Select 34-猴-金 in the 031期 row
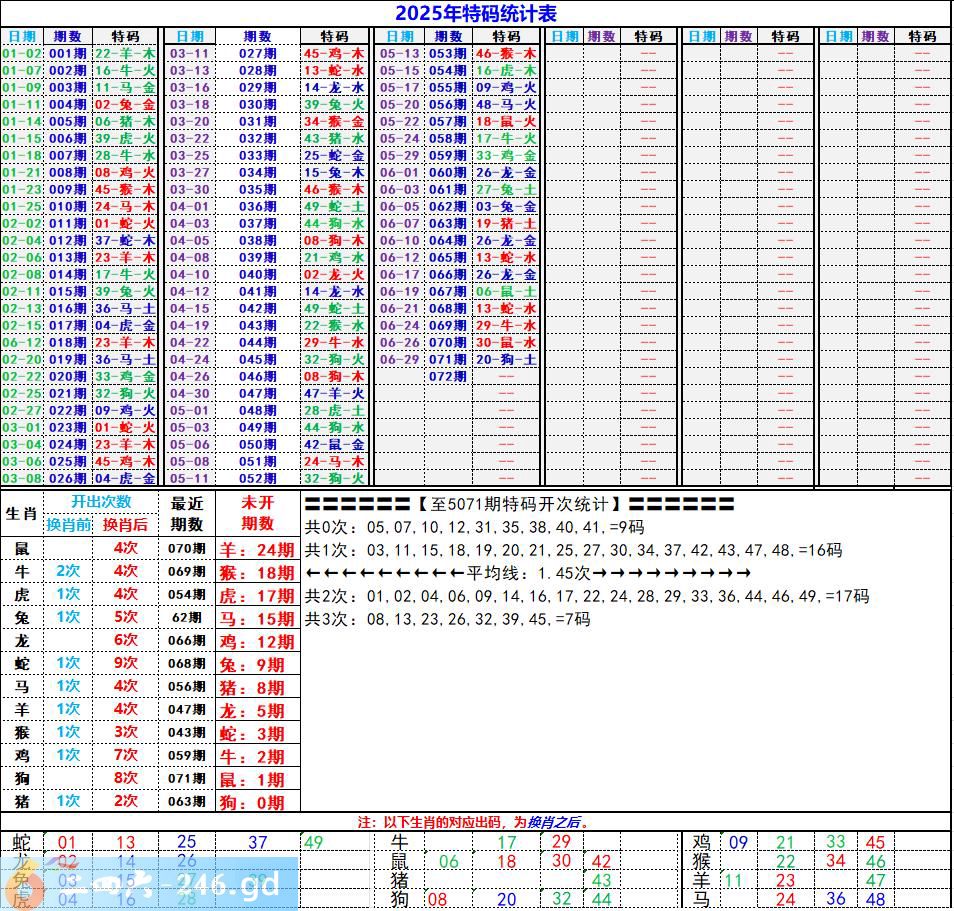The width and height of the screenshot is (954, 911). click(334, 122)
